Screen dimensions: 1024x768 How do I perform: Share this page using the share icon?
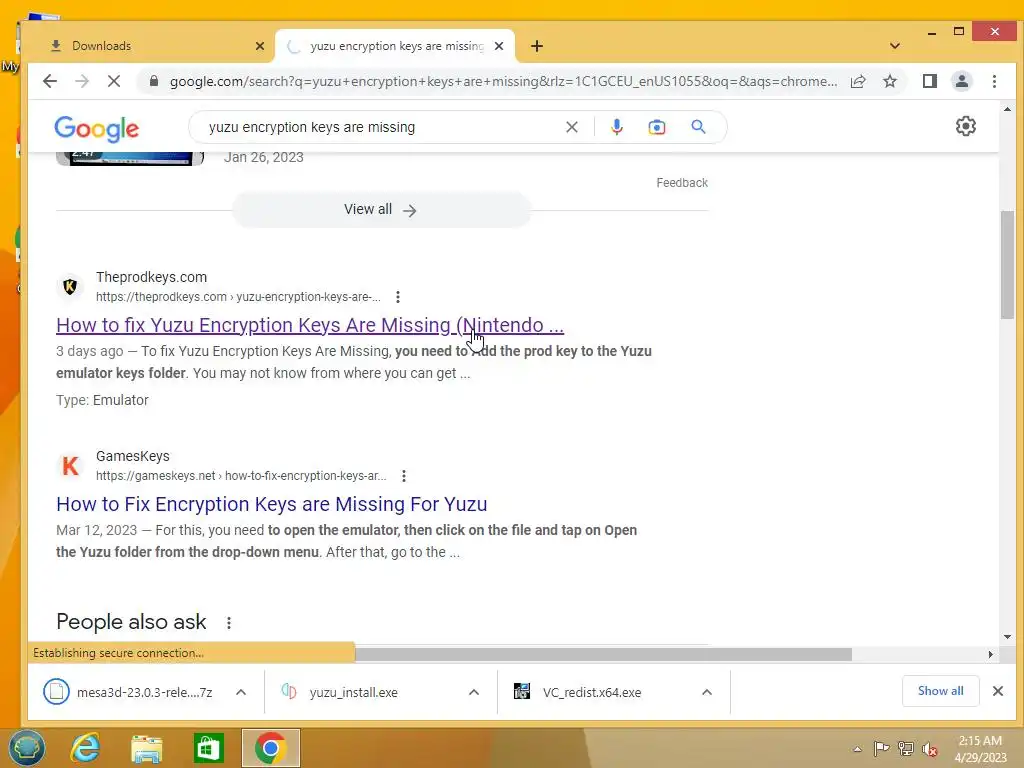point(858,81)
